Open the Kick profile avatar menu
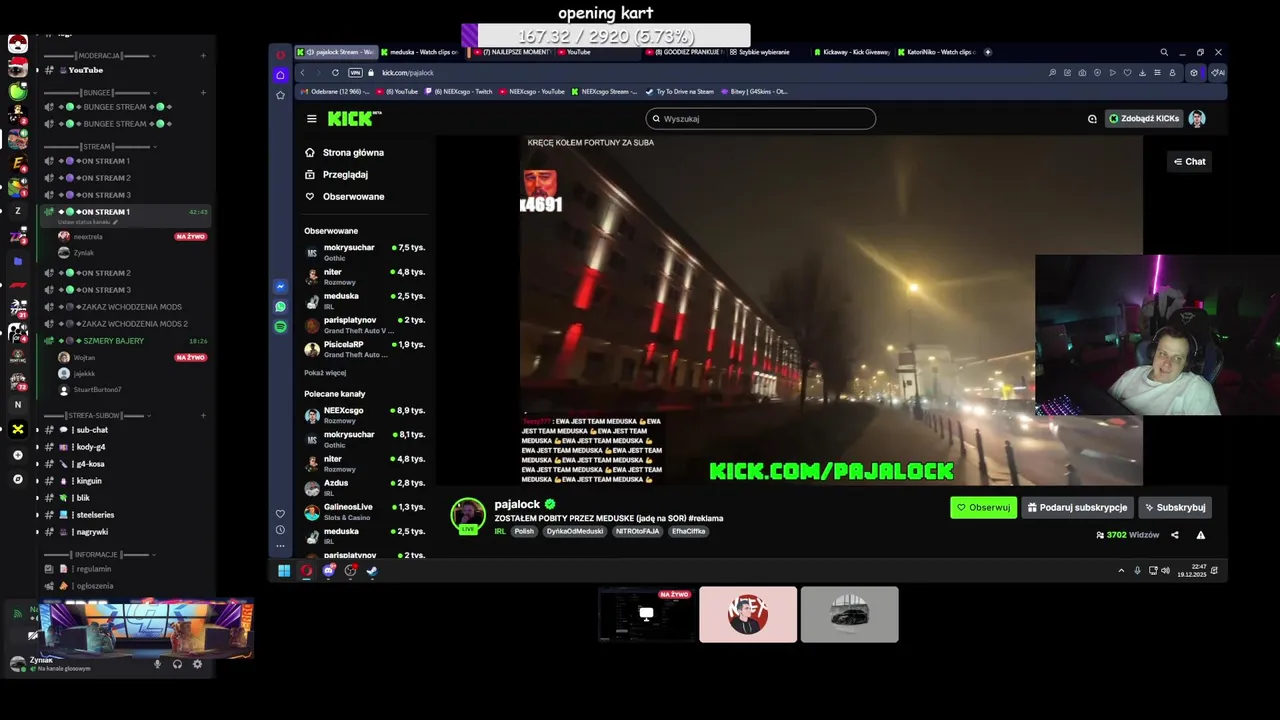 1197,118
